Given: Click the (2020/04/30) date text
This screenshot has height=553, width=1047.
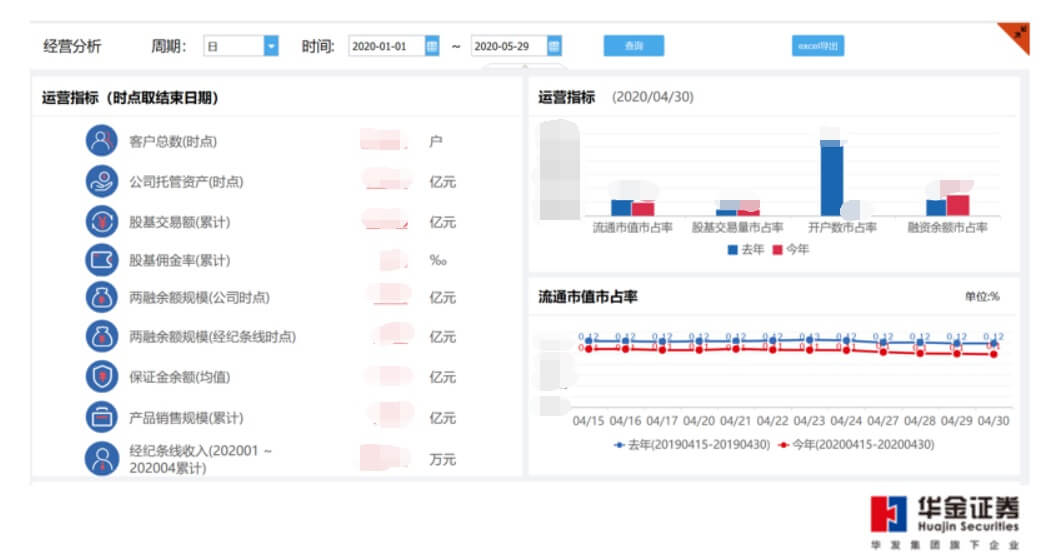Looking at the screenshot, I should 652,97.
